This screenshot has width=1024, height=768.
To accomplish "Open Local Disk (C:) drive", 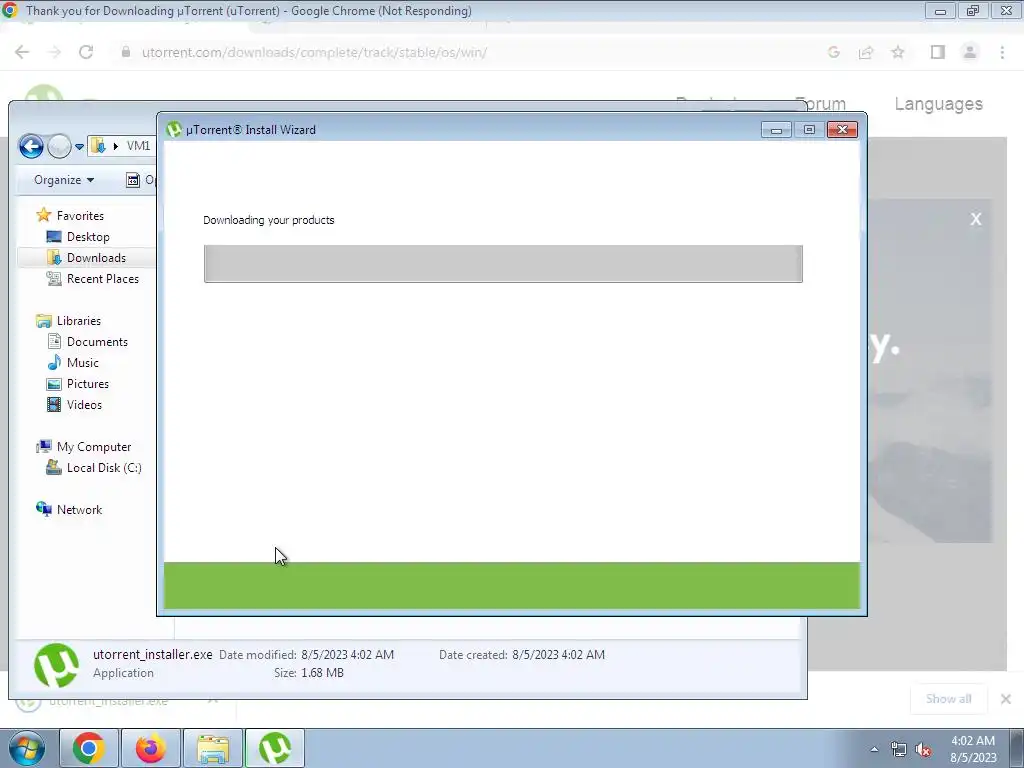I will [104, 468].
